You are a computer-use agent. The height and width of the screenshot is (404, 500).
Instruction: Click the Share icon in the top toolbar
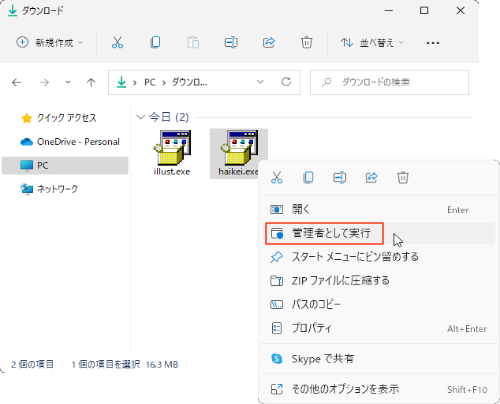269,42
